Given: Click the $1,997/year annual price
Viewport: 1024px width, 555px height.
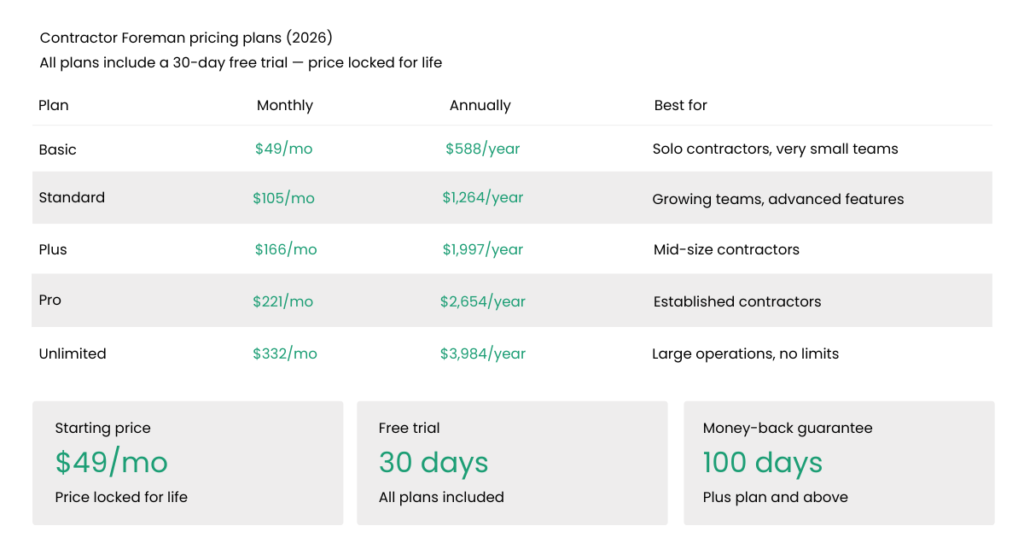Looking at the screenshot, I should point(483,249).
